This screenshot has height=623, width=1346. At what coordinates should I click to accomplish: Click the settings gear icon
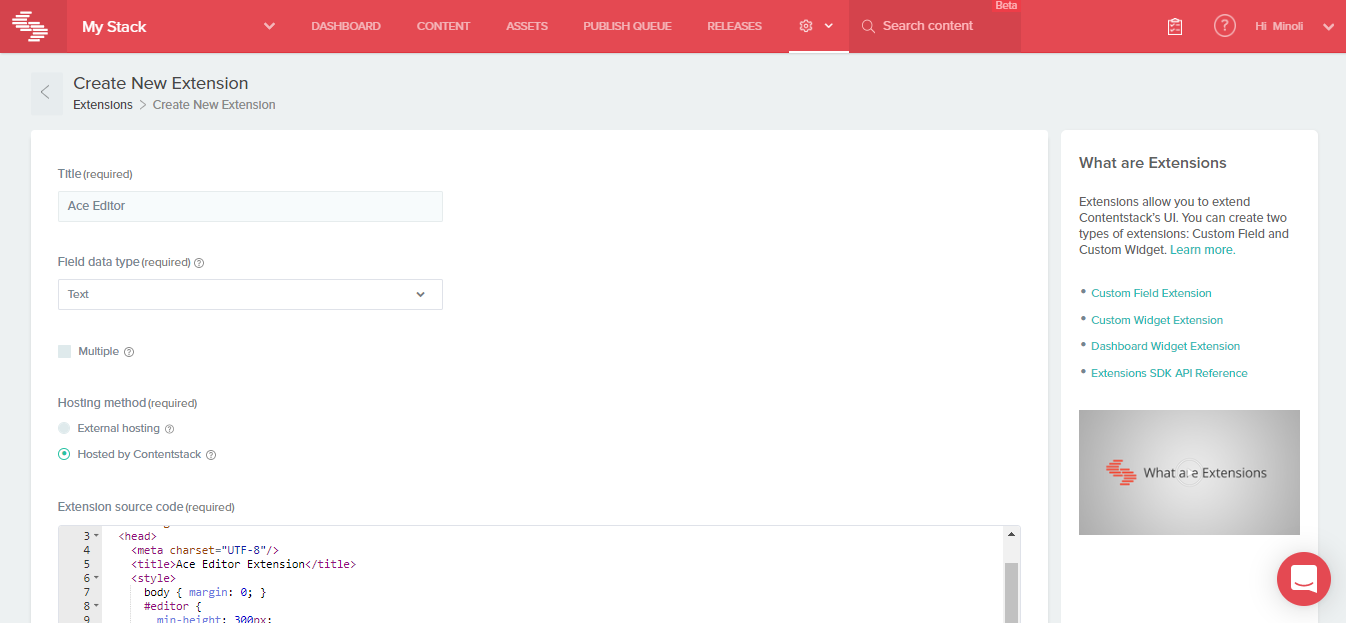coord(806,26)
